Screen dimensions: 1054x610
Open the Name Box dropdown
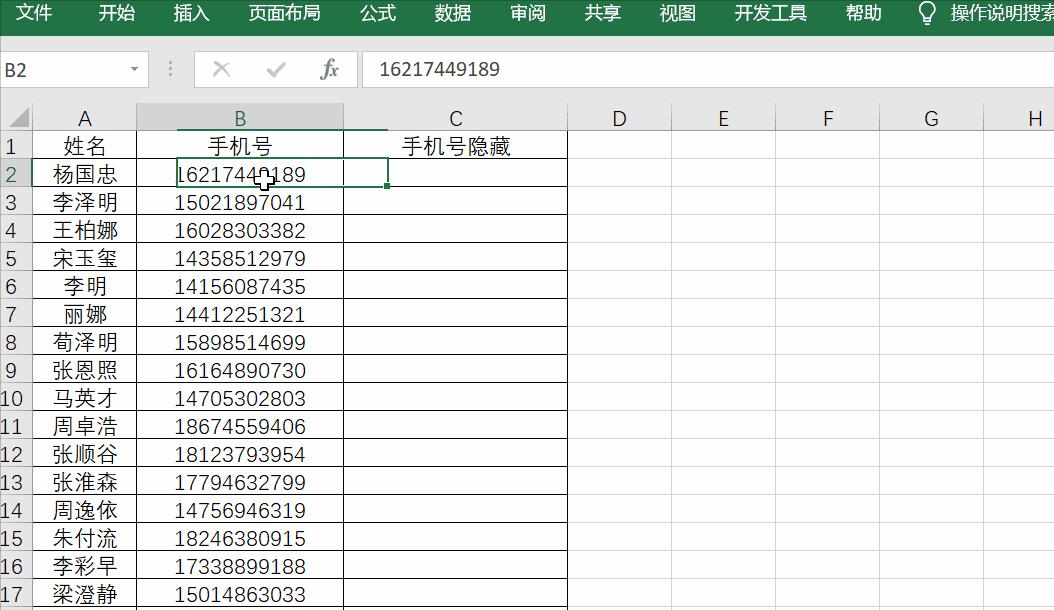(135, 69)
